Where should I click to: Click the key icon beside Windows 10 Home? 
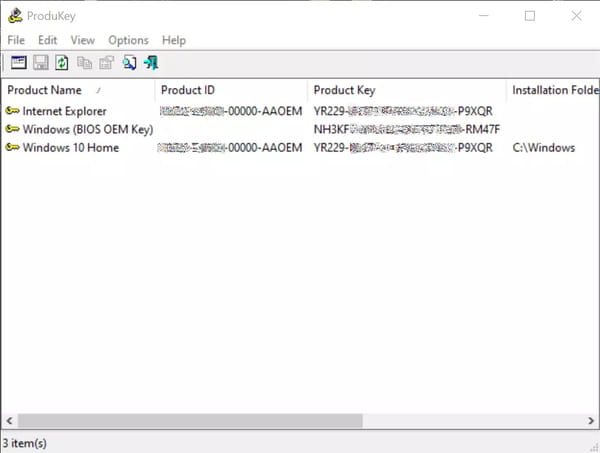click(x=13, y=147)
